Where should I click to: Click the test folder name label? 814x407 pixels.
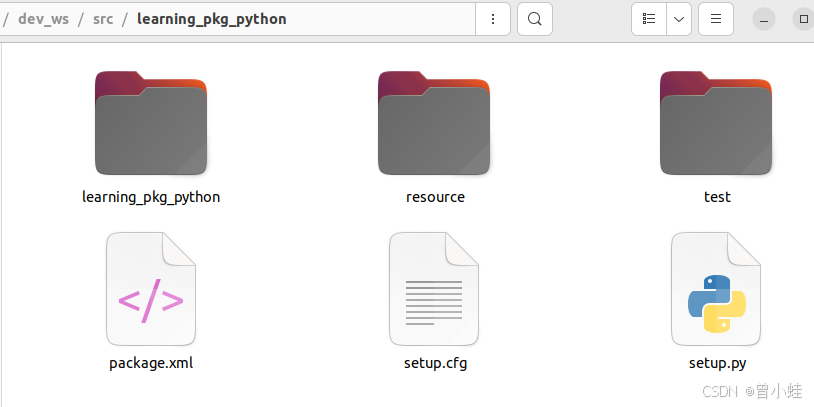tap(717, 197)
